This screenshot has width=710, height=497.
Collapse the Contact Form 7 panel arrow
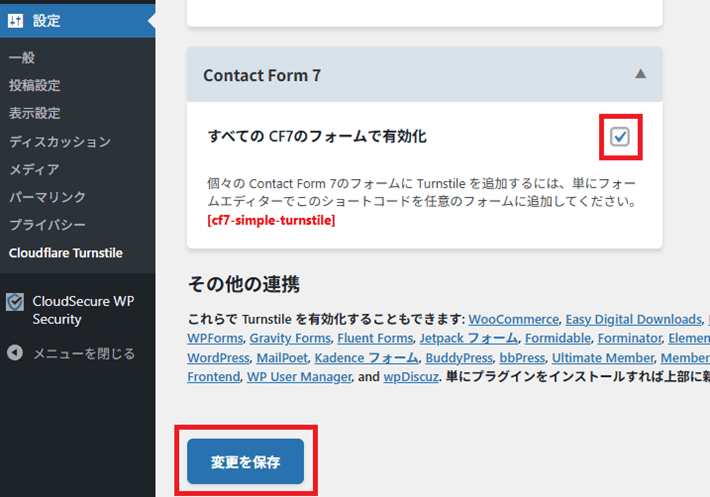[640, 74]
